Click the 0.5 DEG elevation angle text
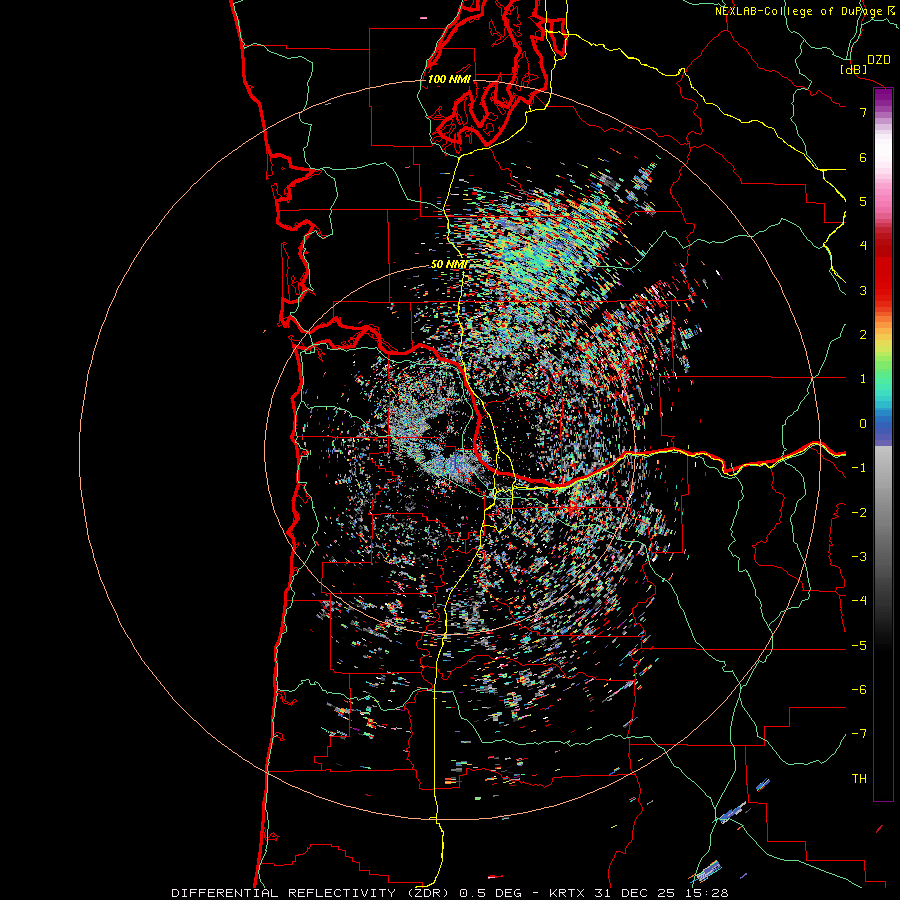 (490, 893)
